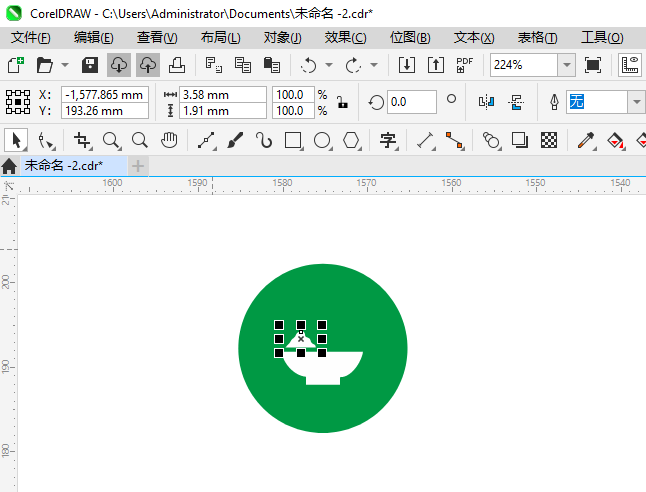Screen dimensions: 646x492
Task: Click the Mirror vertically icon
Action: tap(516, 102)
